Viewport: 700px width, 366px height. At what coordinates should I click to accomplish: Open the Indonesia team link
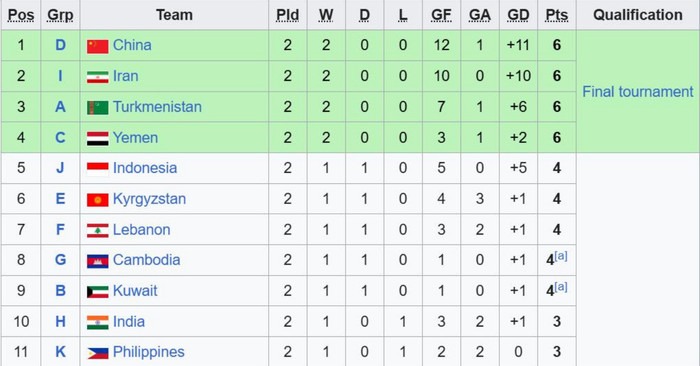[x=145, y=168]
